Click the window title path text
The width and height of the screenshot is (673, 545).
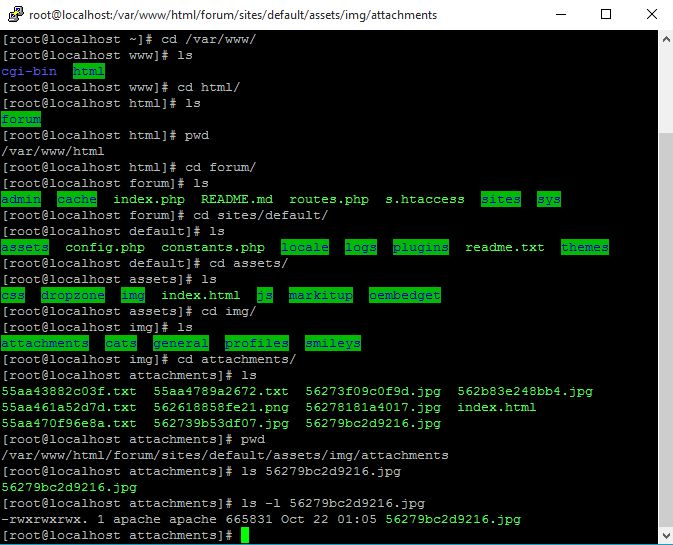pyautogui.click(x=233, y=15)
